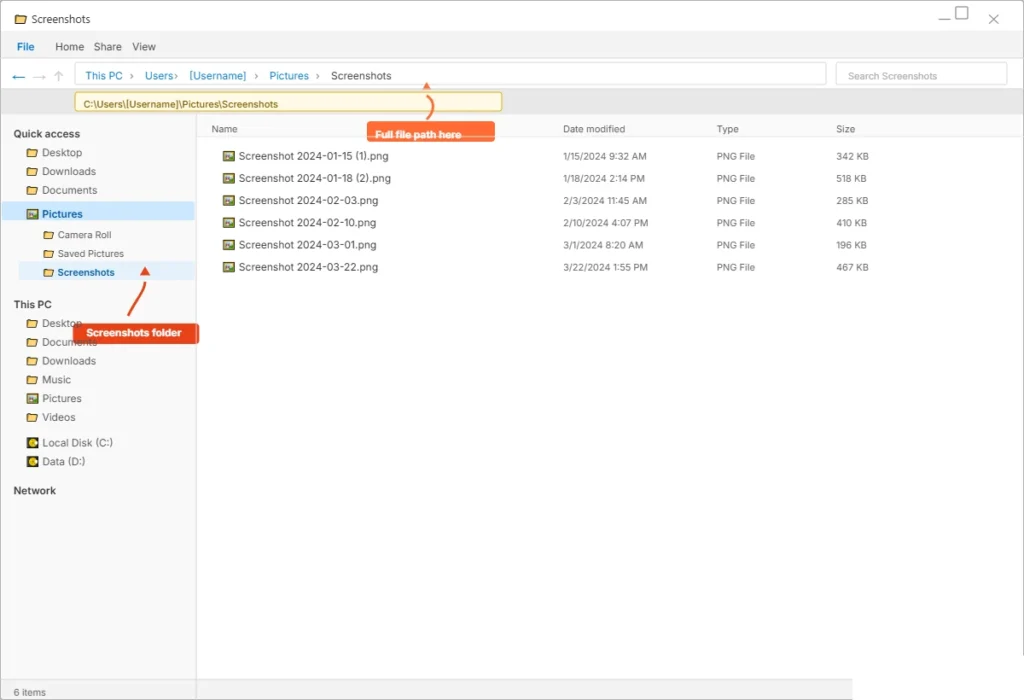Click the up directory arrow
The width and height of the screenshot is (1024, 700).
59,76
